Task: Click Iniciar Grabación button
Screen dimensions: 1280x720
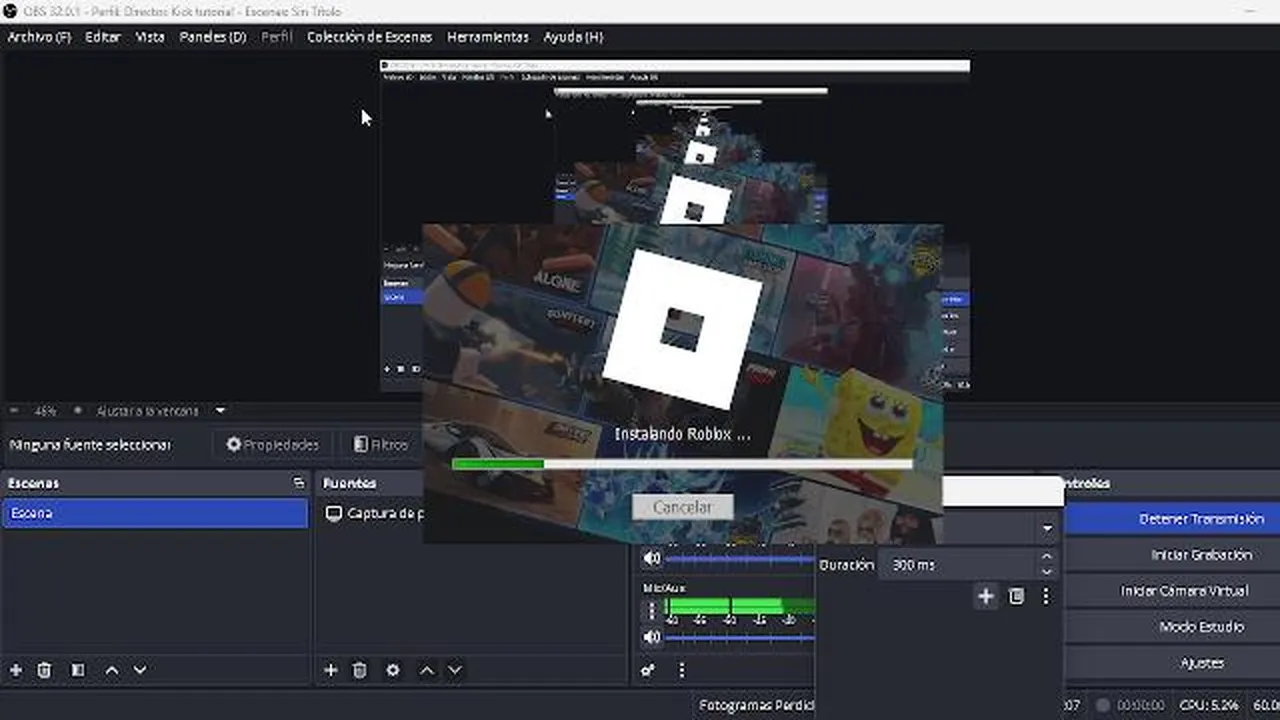Action: click(1172, 555)
